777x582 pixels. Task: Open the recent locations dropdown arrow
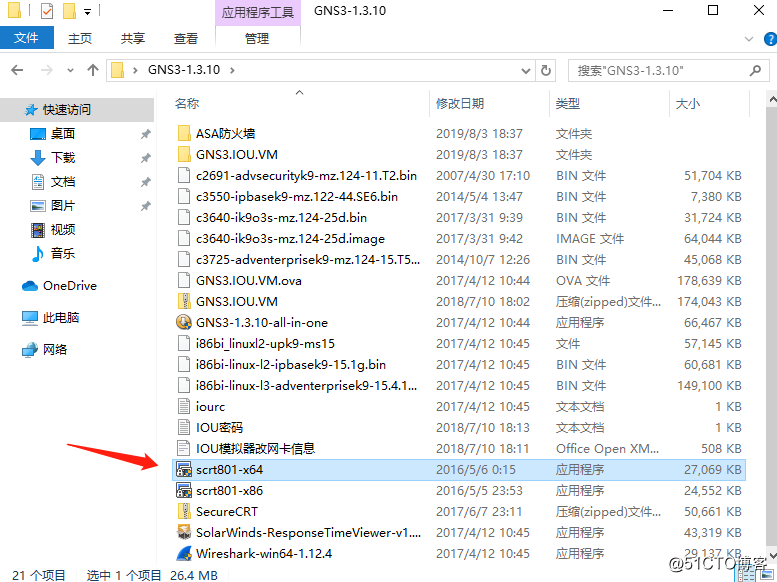coord(70,70)
